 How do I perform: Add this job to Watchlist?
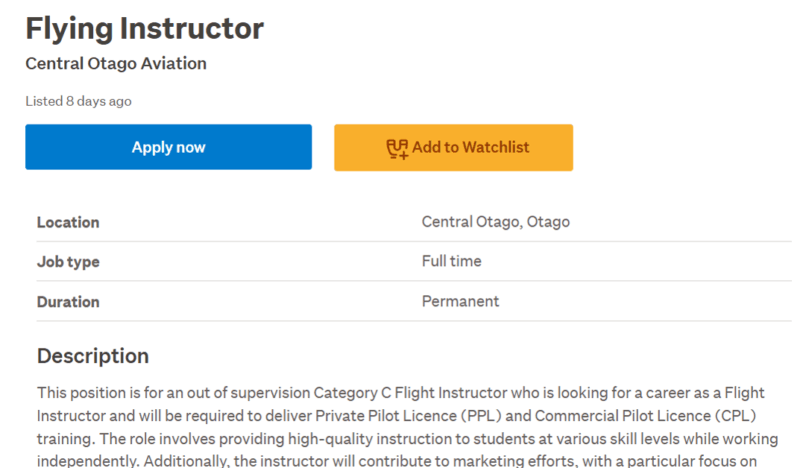[454, 147]
